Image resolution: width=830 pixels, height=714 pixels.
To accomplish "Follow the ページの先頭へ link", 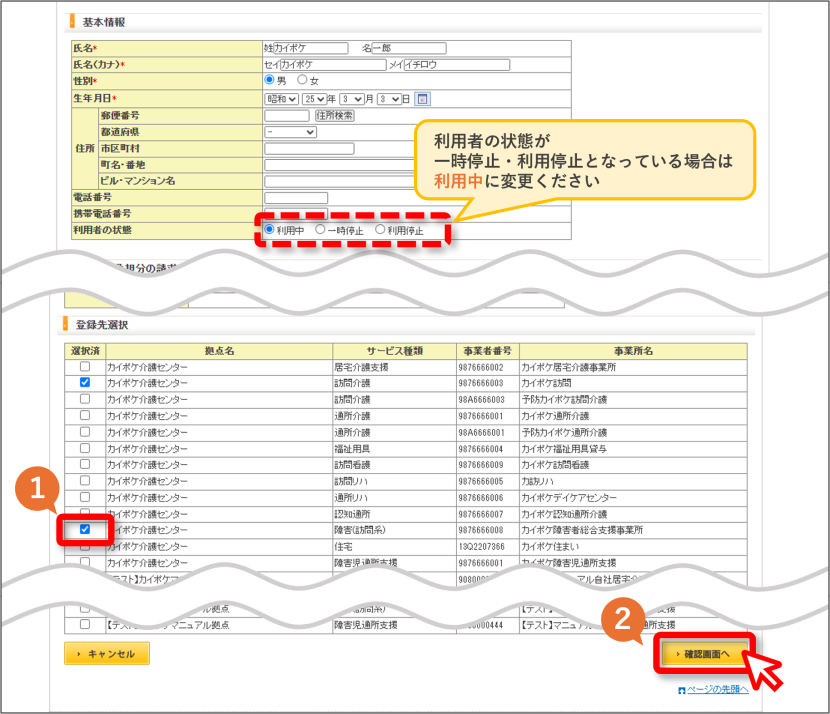I will click(x=718, y=689).
